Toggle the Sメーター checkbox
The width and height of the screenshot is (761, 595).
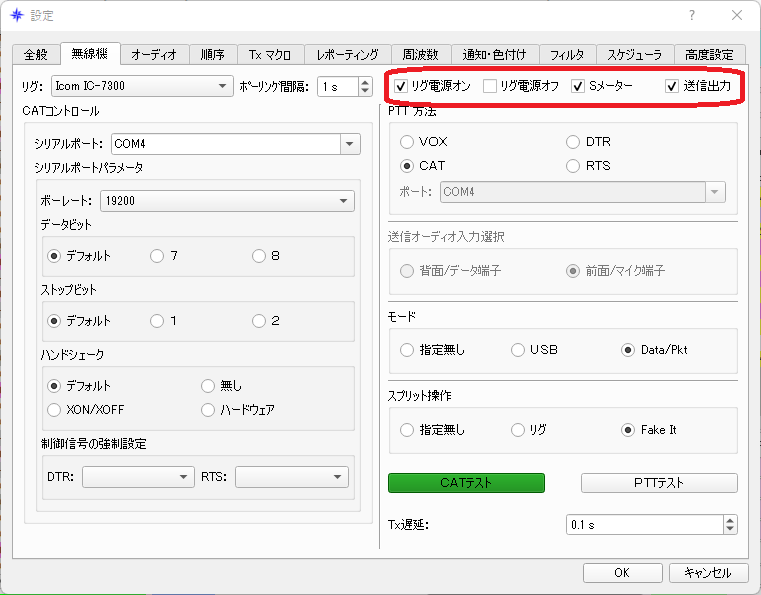tap(578, 86)
